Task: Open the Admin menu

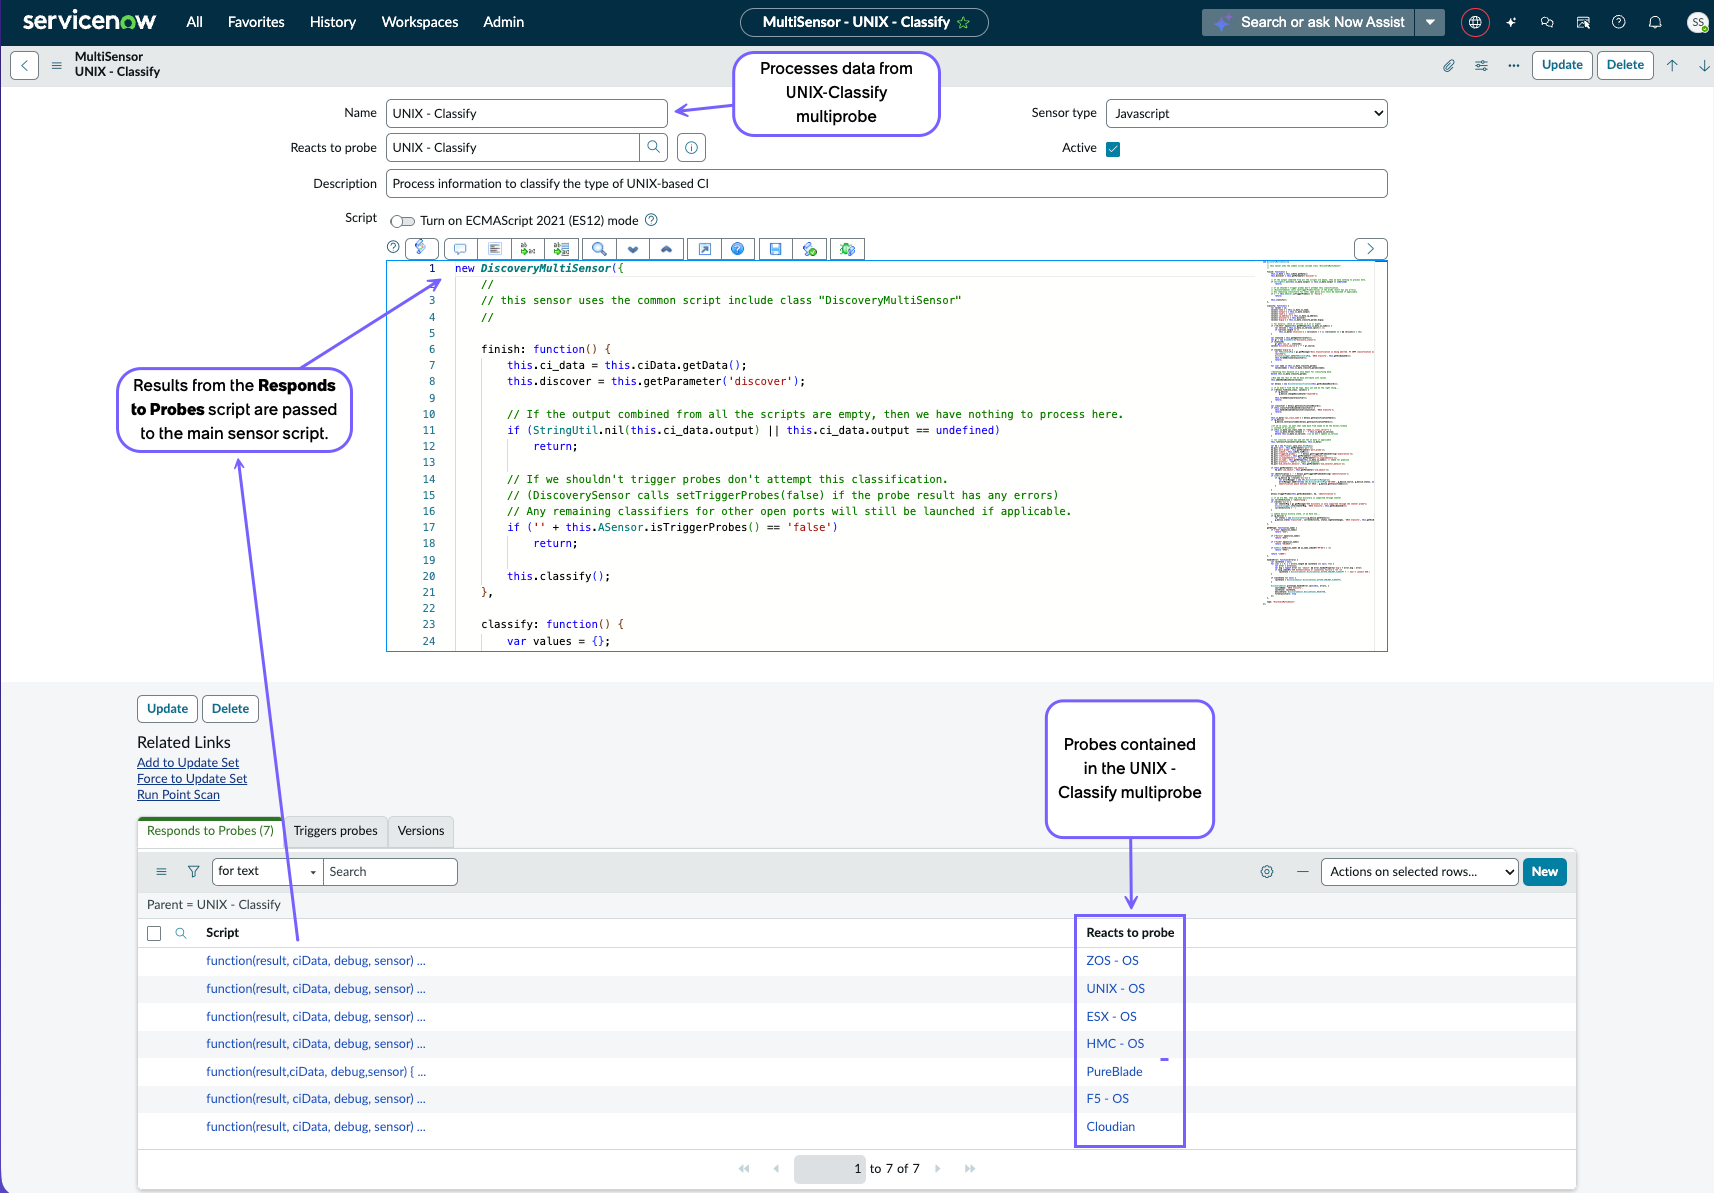Action: point(504,22)
